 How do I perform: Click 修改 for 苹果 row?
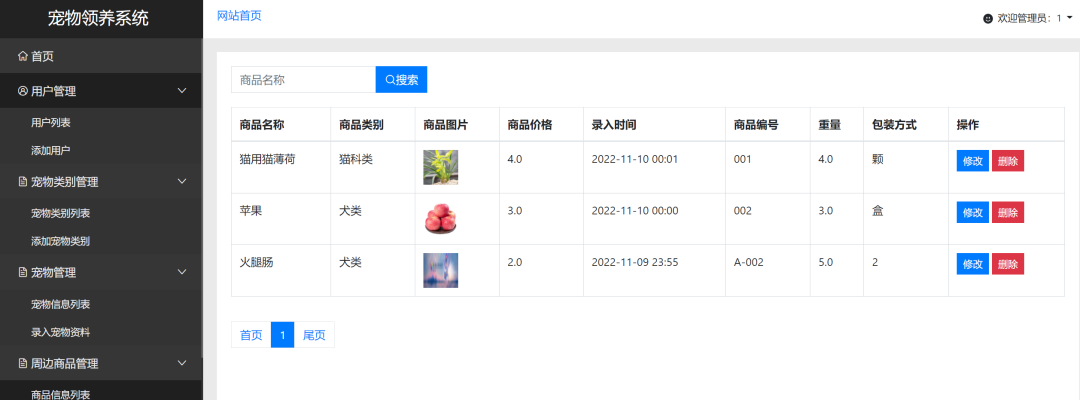click(973, 212)
